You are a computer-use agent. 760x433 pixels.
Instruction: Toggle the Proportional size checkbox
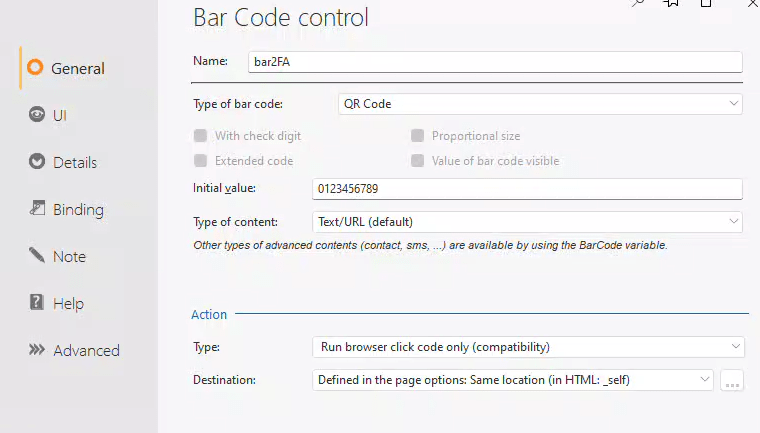[x=417, y=136]
